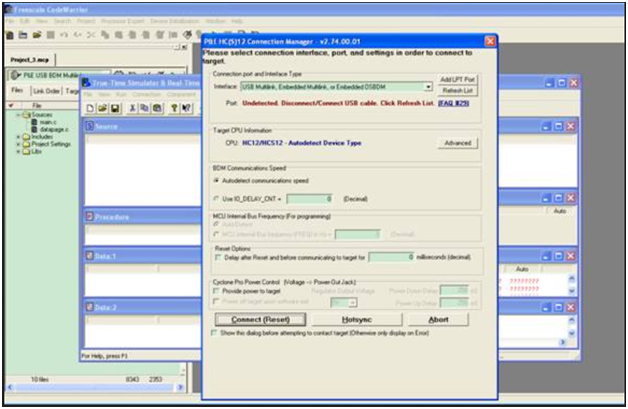Check Provide power to target

pyautogui.click(x=216, y=291)
